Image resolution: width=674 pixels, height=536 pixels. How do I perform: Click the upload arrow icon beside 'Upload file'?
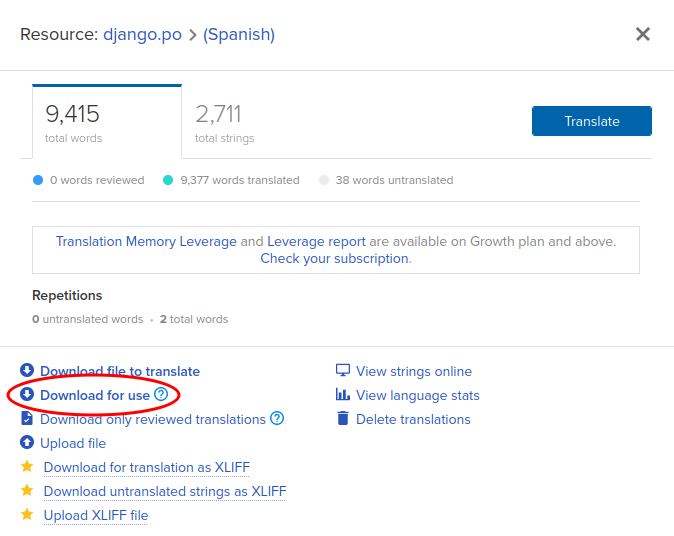pyautogui.click(x=27, y=443)
